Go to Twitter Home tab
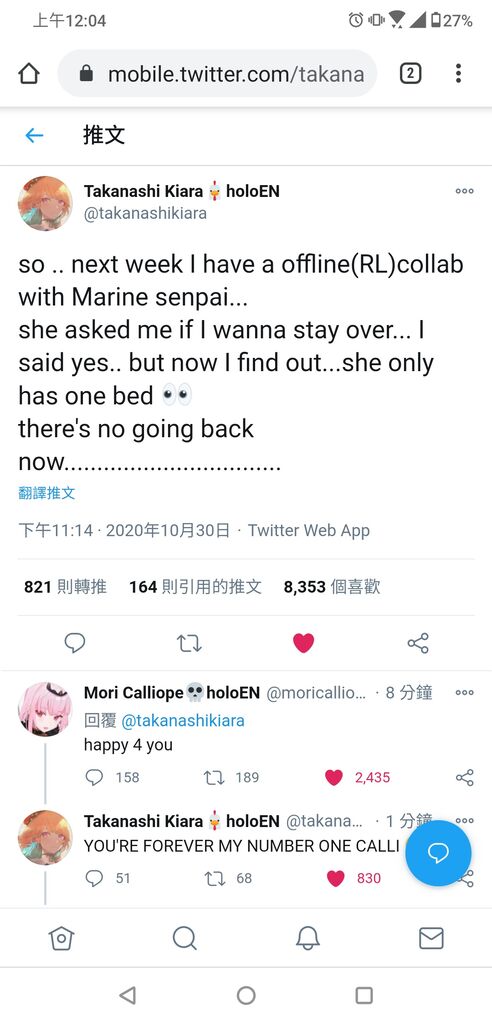Image resolution: width=492 pixels, height=1024 pixels. [x=61, y=938]
